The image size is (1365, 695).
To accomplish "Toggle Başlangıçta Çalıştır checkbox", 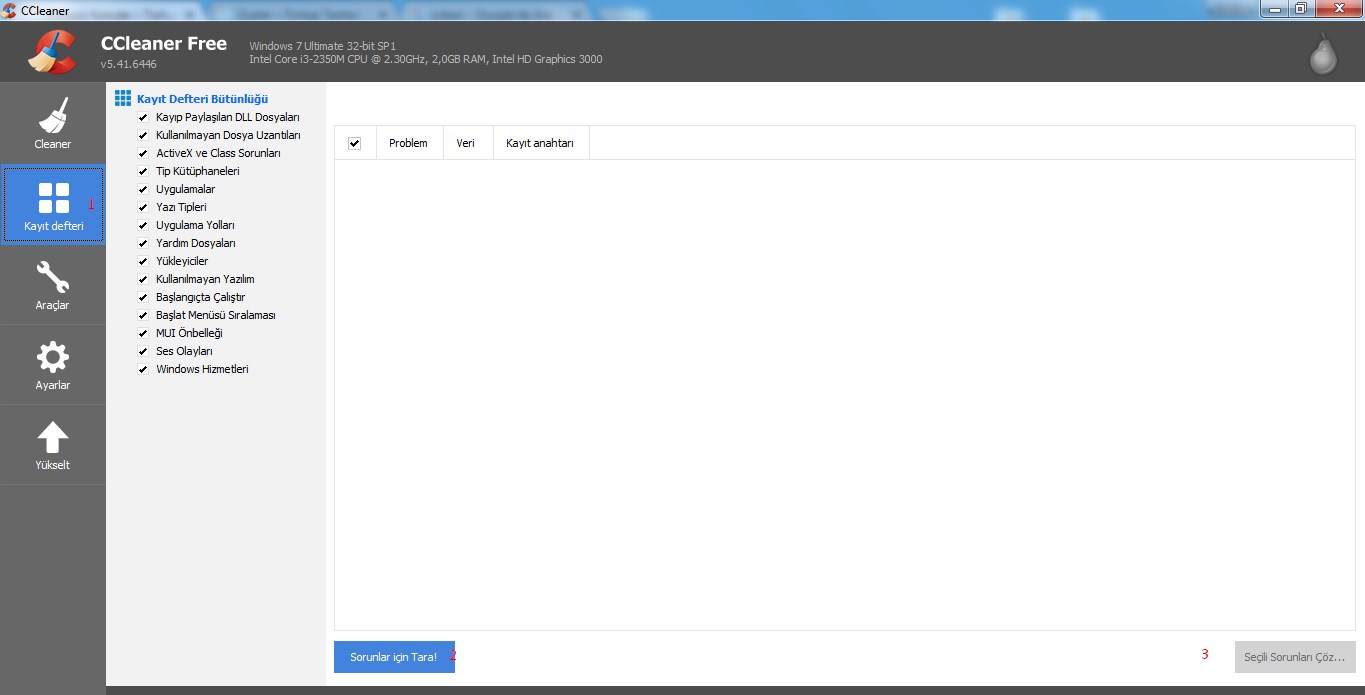I will click(x=143, y=297).
